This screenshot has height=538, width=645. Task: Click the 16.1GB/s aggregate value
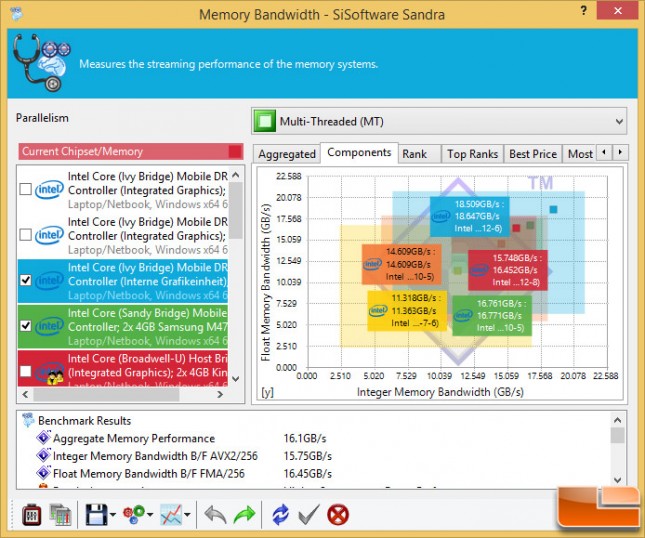305,438
